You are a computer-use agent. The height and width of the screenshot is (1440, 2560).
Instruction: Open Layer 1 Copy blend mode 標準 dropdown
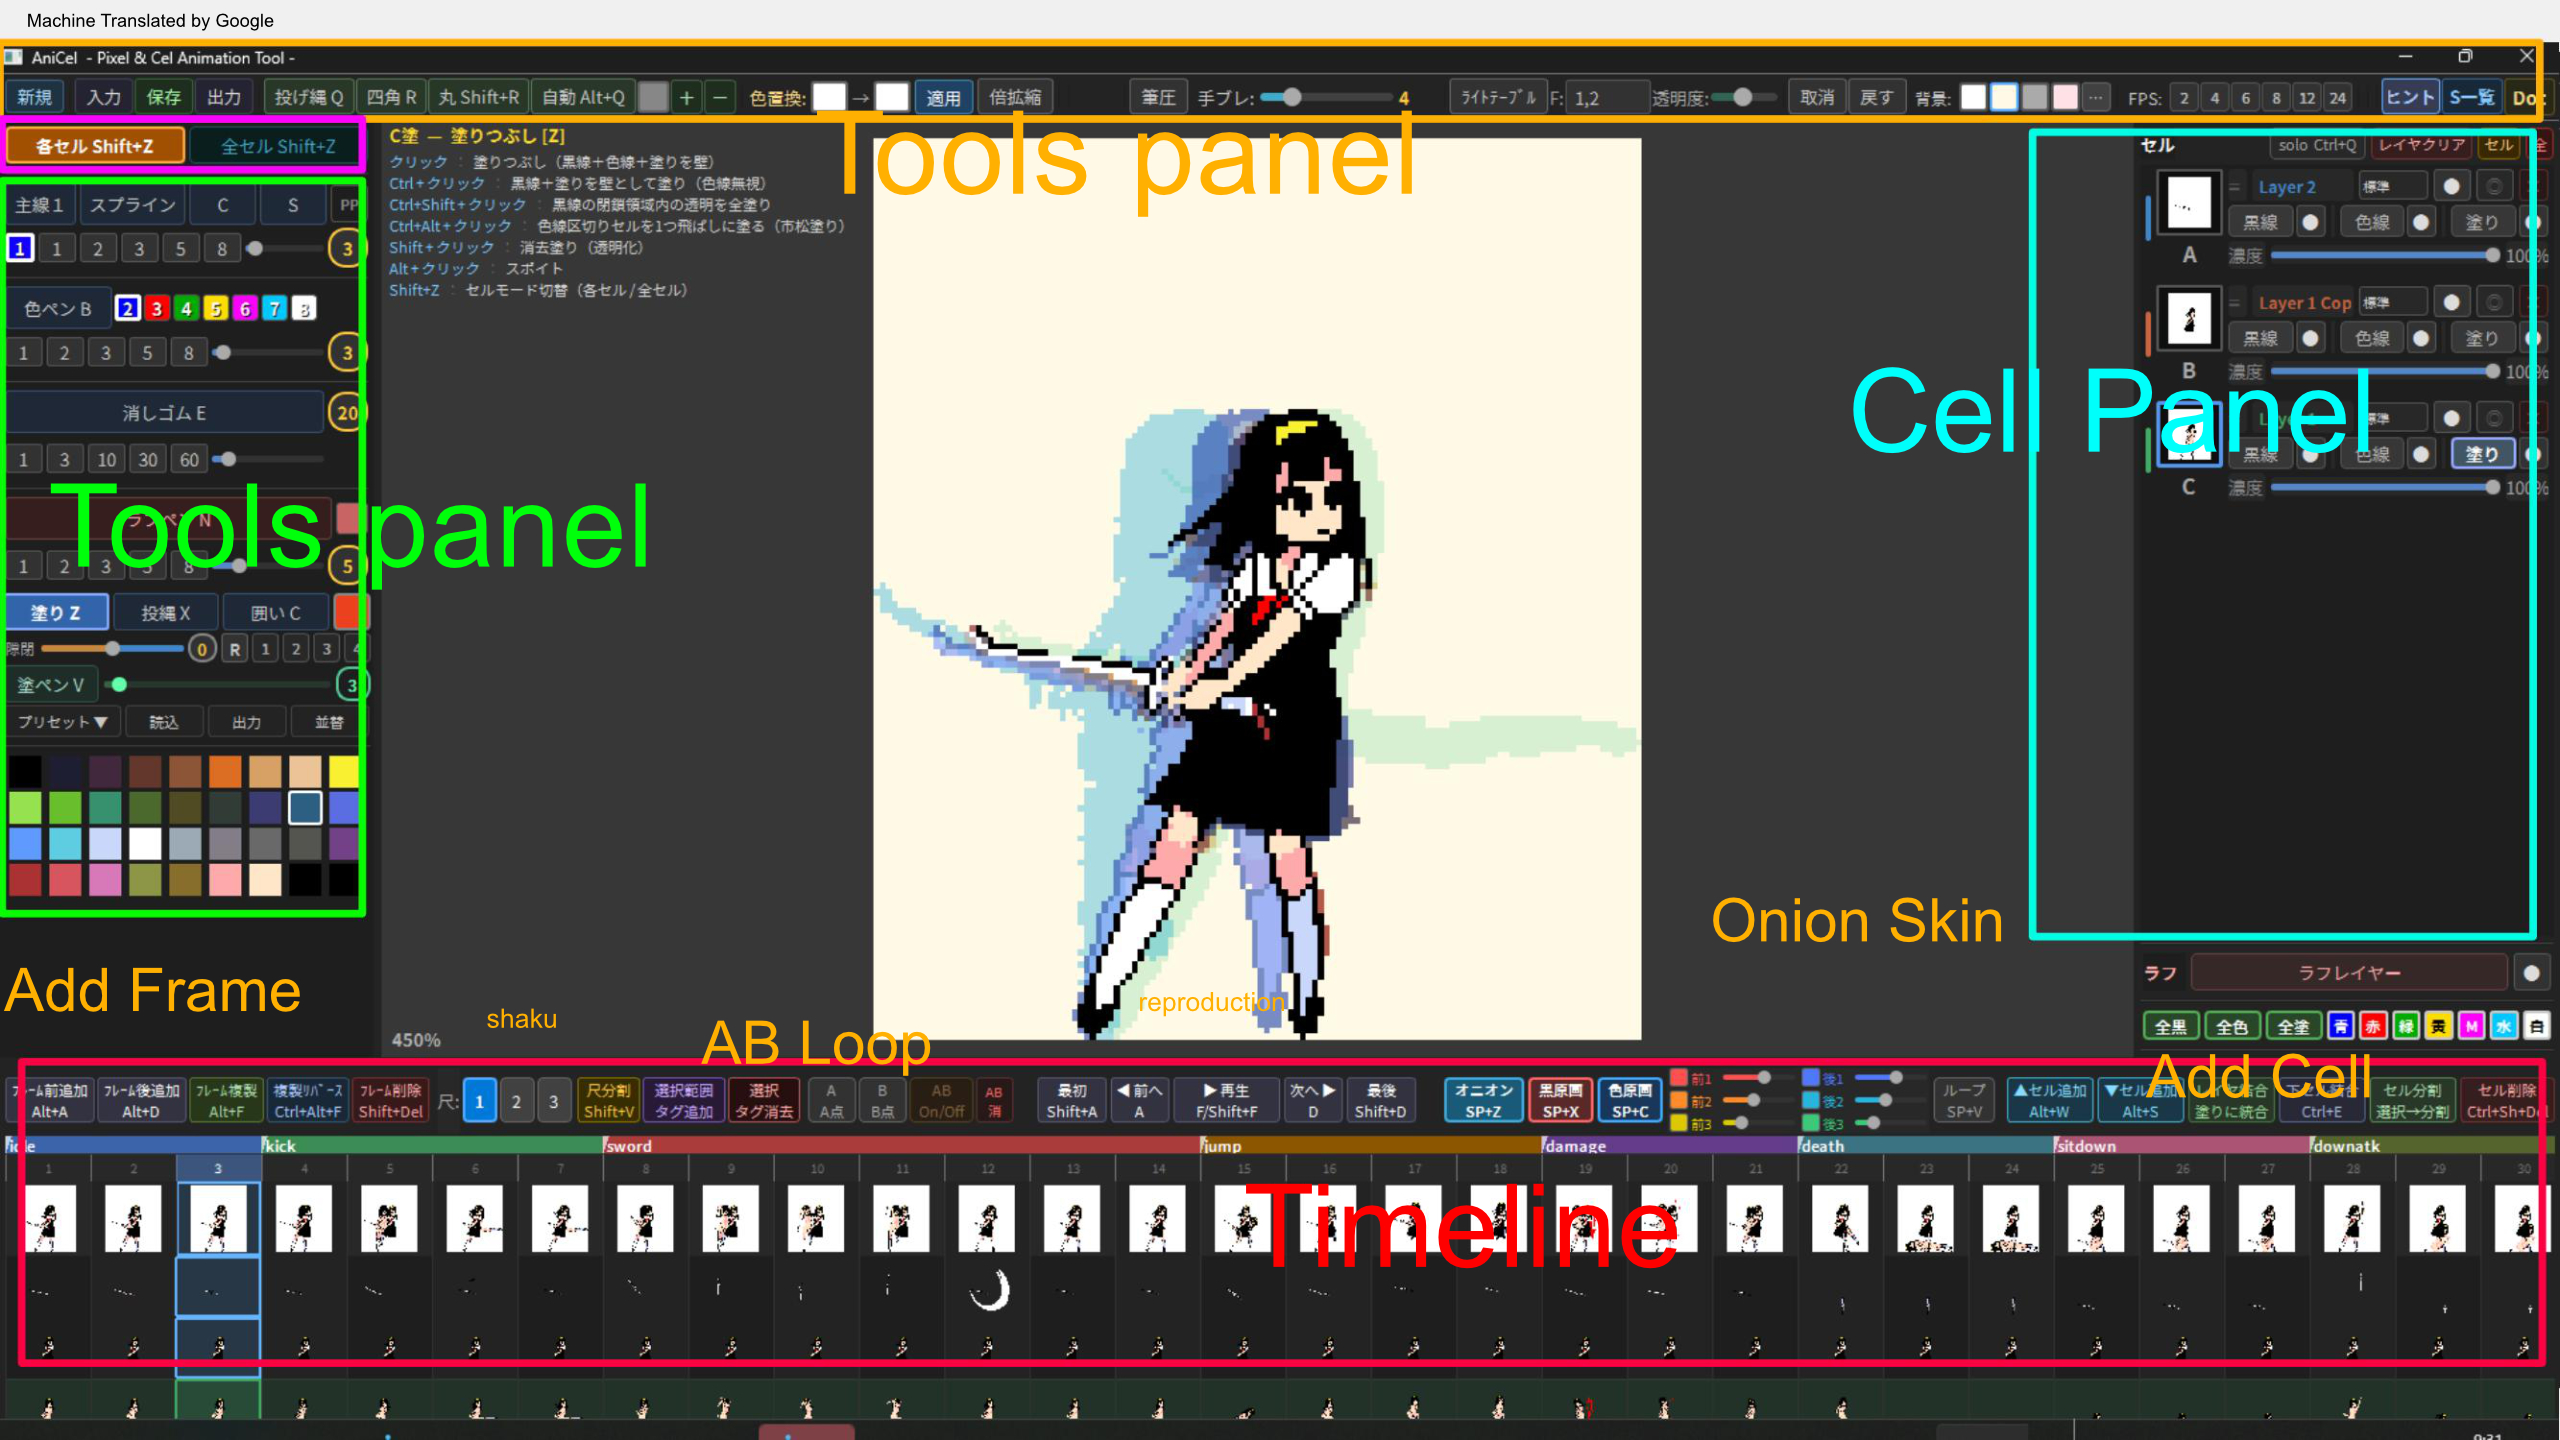pyautogui.click(x=2392, y=302)
